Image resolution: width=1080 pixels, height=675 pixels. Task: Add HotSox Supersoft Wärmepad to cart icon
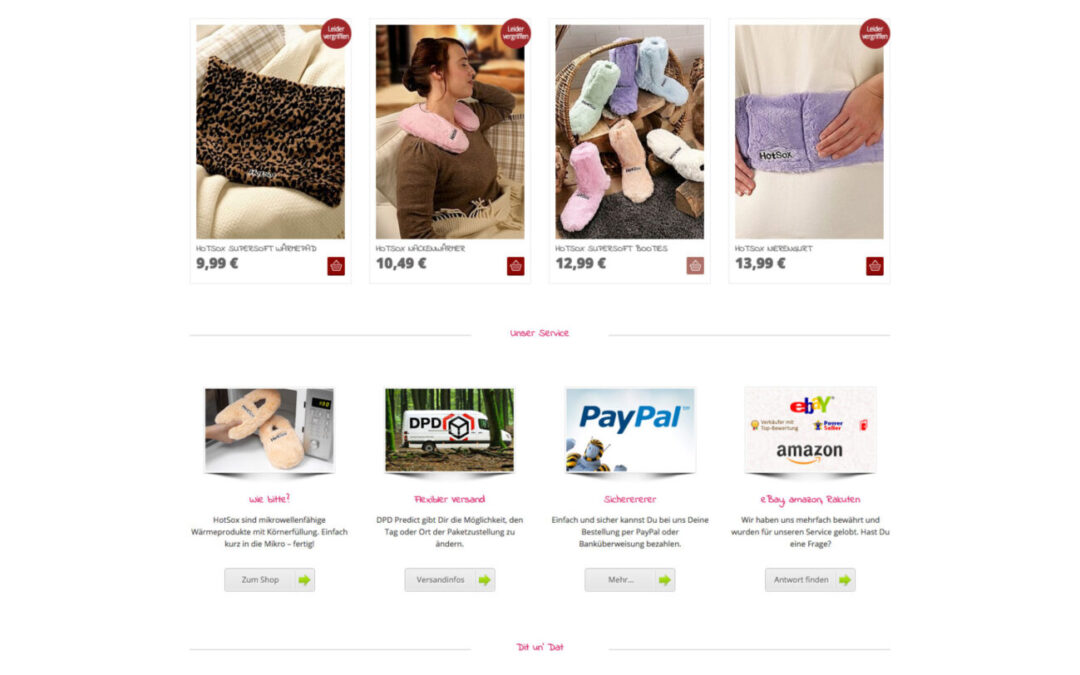[335, 266]
